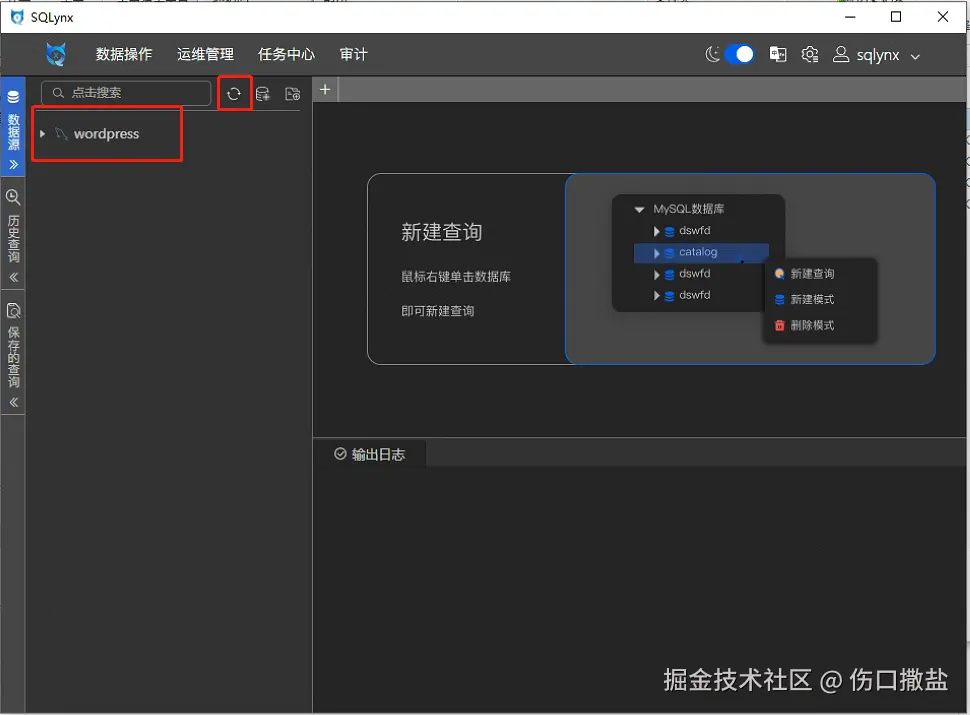Maximize the SQLynx window
The width and height of the screenshot is (970, 715).
click(x=896, y=17)
